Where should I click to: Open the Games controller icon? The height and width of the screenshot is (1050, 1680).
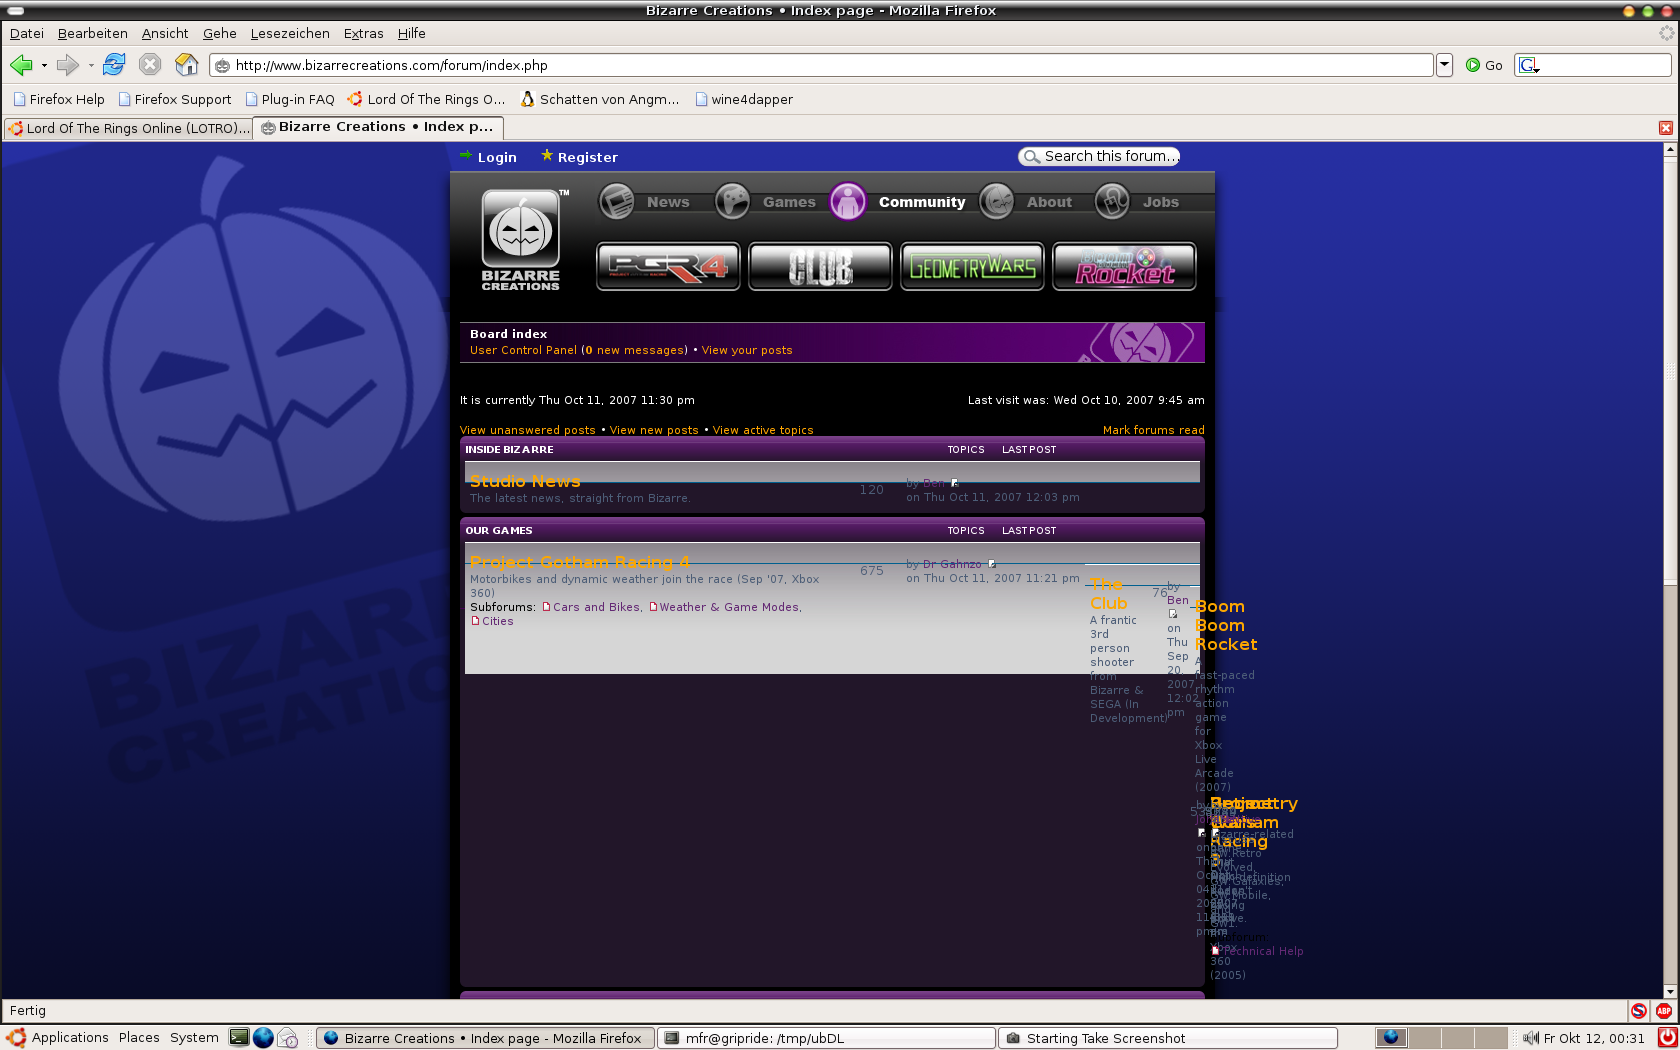click(732, 201)
